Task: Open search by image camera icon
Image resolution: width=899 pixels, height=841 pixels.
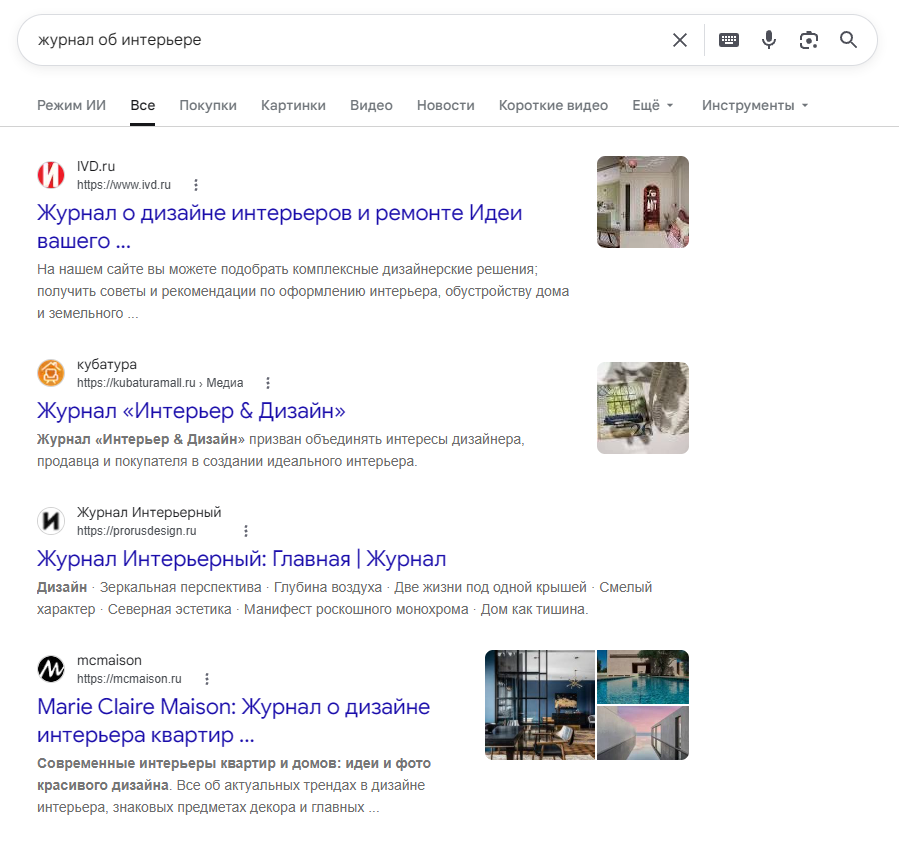Action: pyautogui.click(x=808, y=40)
